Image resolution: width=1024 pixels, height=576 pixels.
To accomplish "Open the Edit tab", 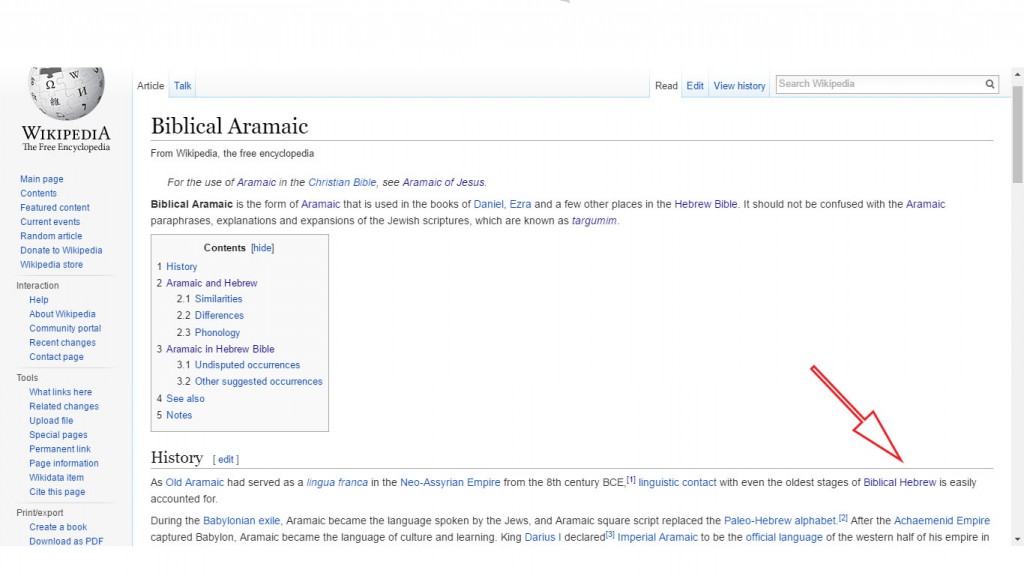I will click(x=695, y=86).
